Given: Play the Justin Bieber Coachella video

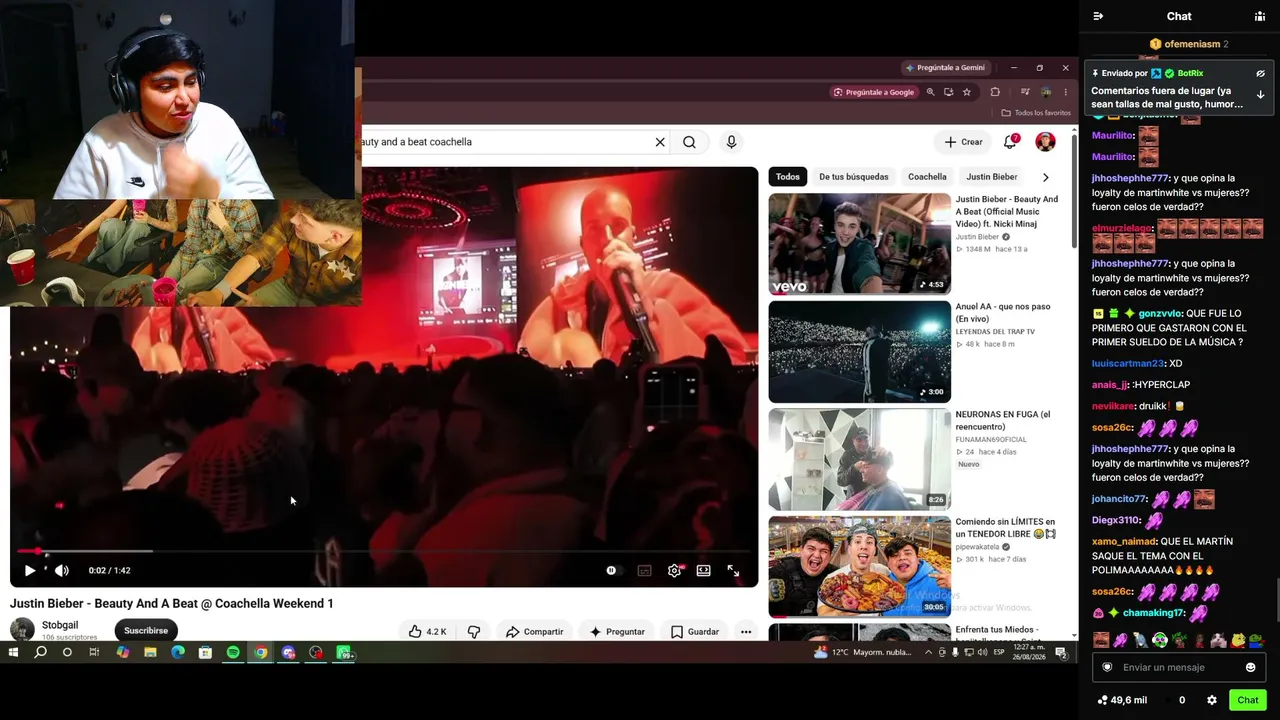Looking at the screenshot, I should click(30, 570).
